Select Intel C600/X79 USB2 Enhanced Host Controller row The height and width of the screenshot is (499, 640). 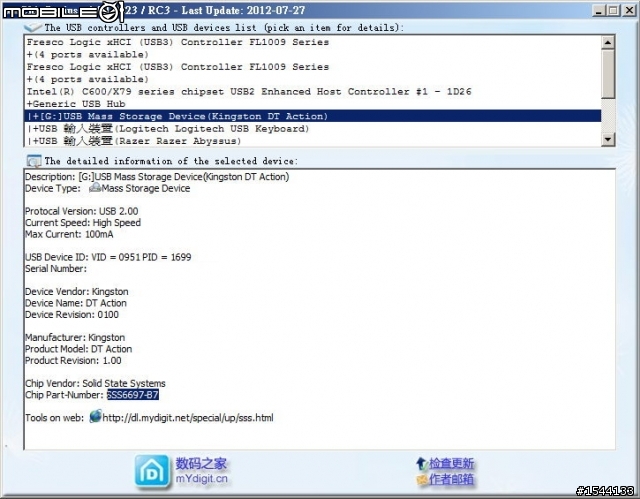(x=312, y=92)
